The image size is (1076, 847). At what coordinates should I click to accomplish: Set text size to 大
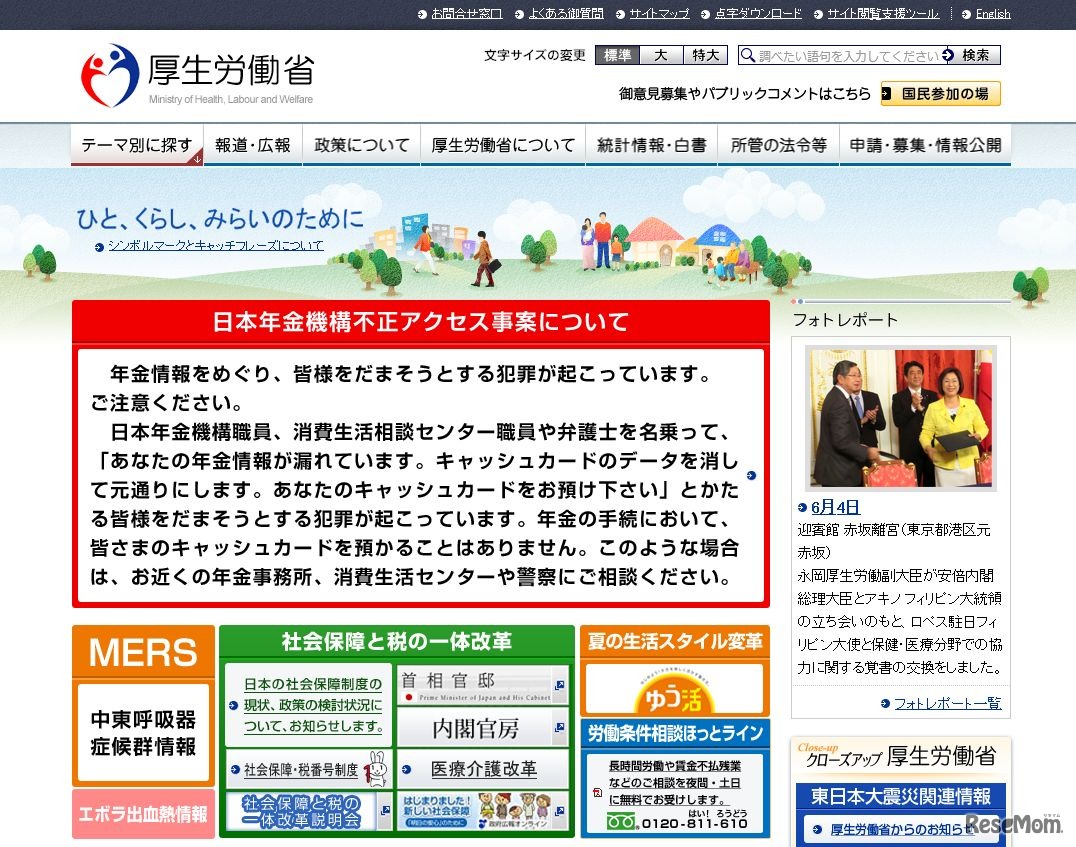(x=661, y=55)
